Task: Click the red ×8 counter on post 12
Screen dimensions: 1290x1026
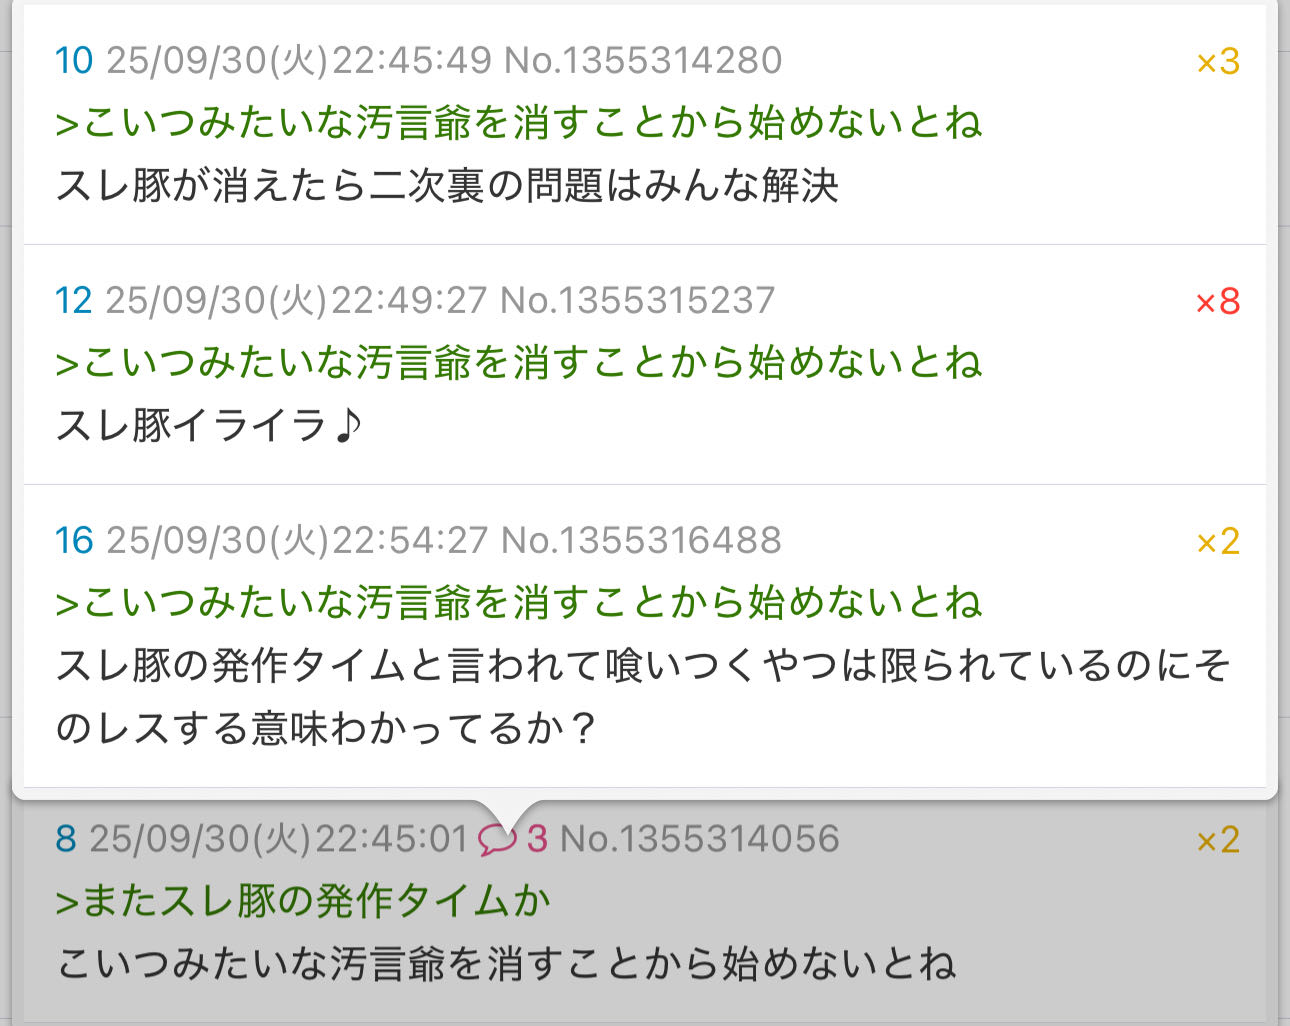Action: [1218, 302]
